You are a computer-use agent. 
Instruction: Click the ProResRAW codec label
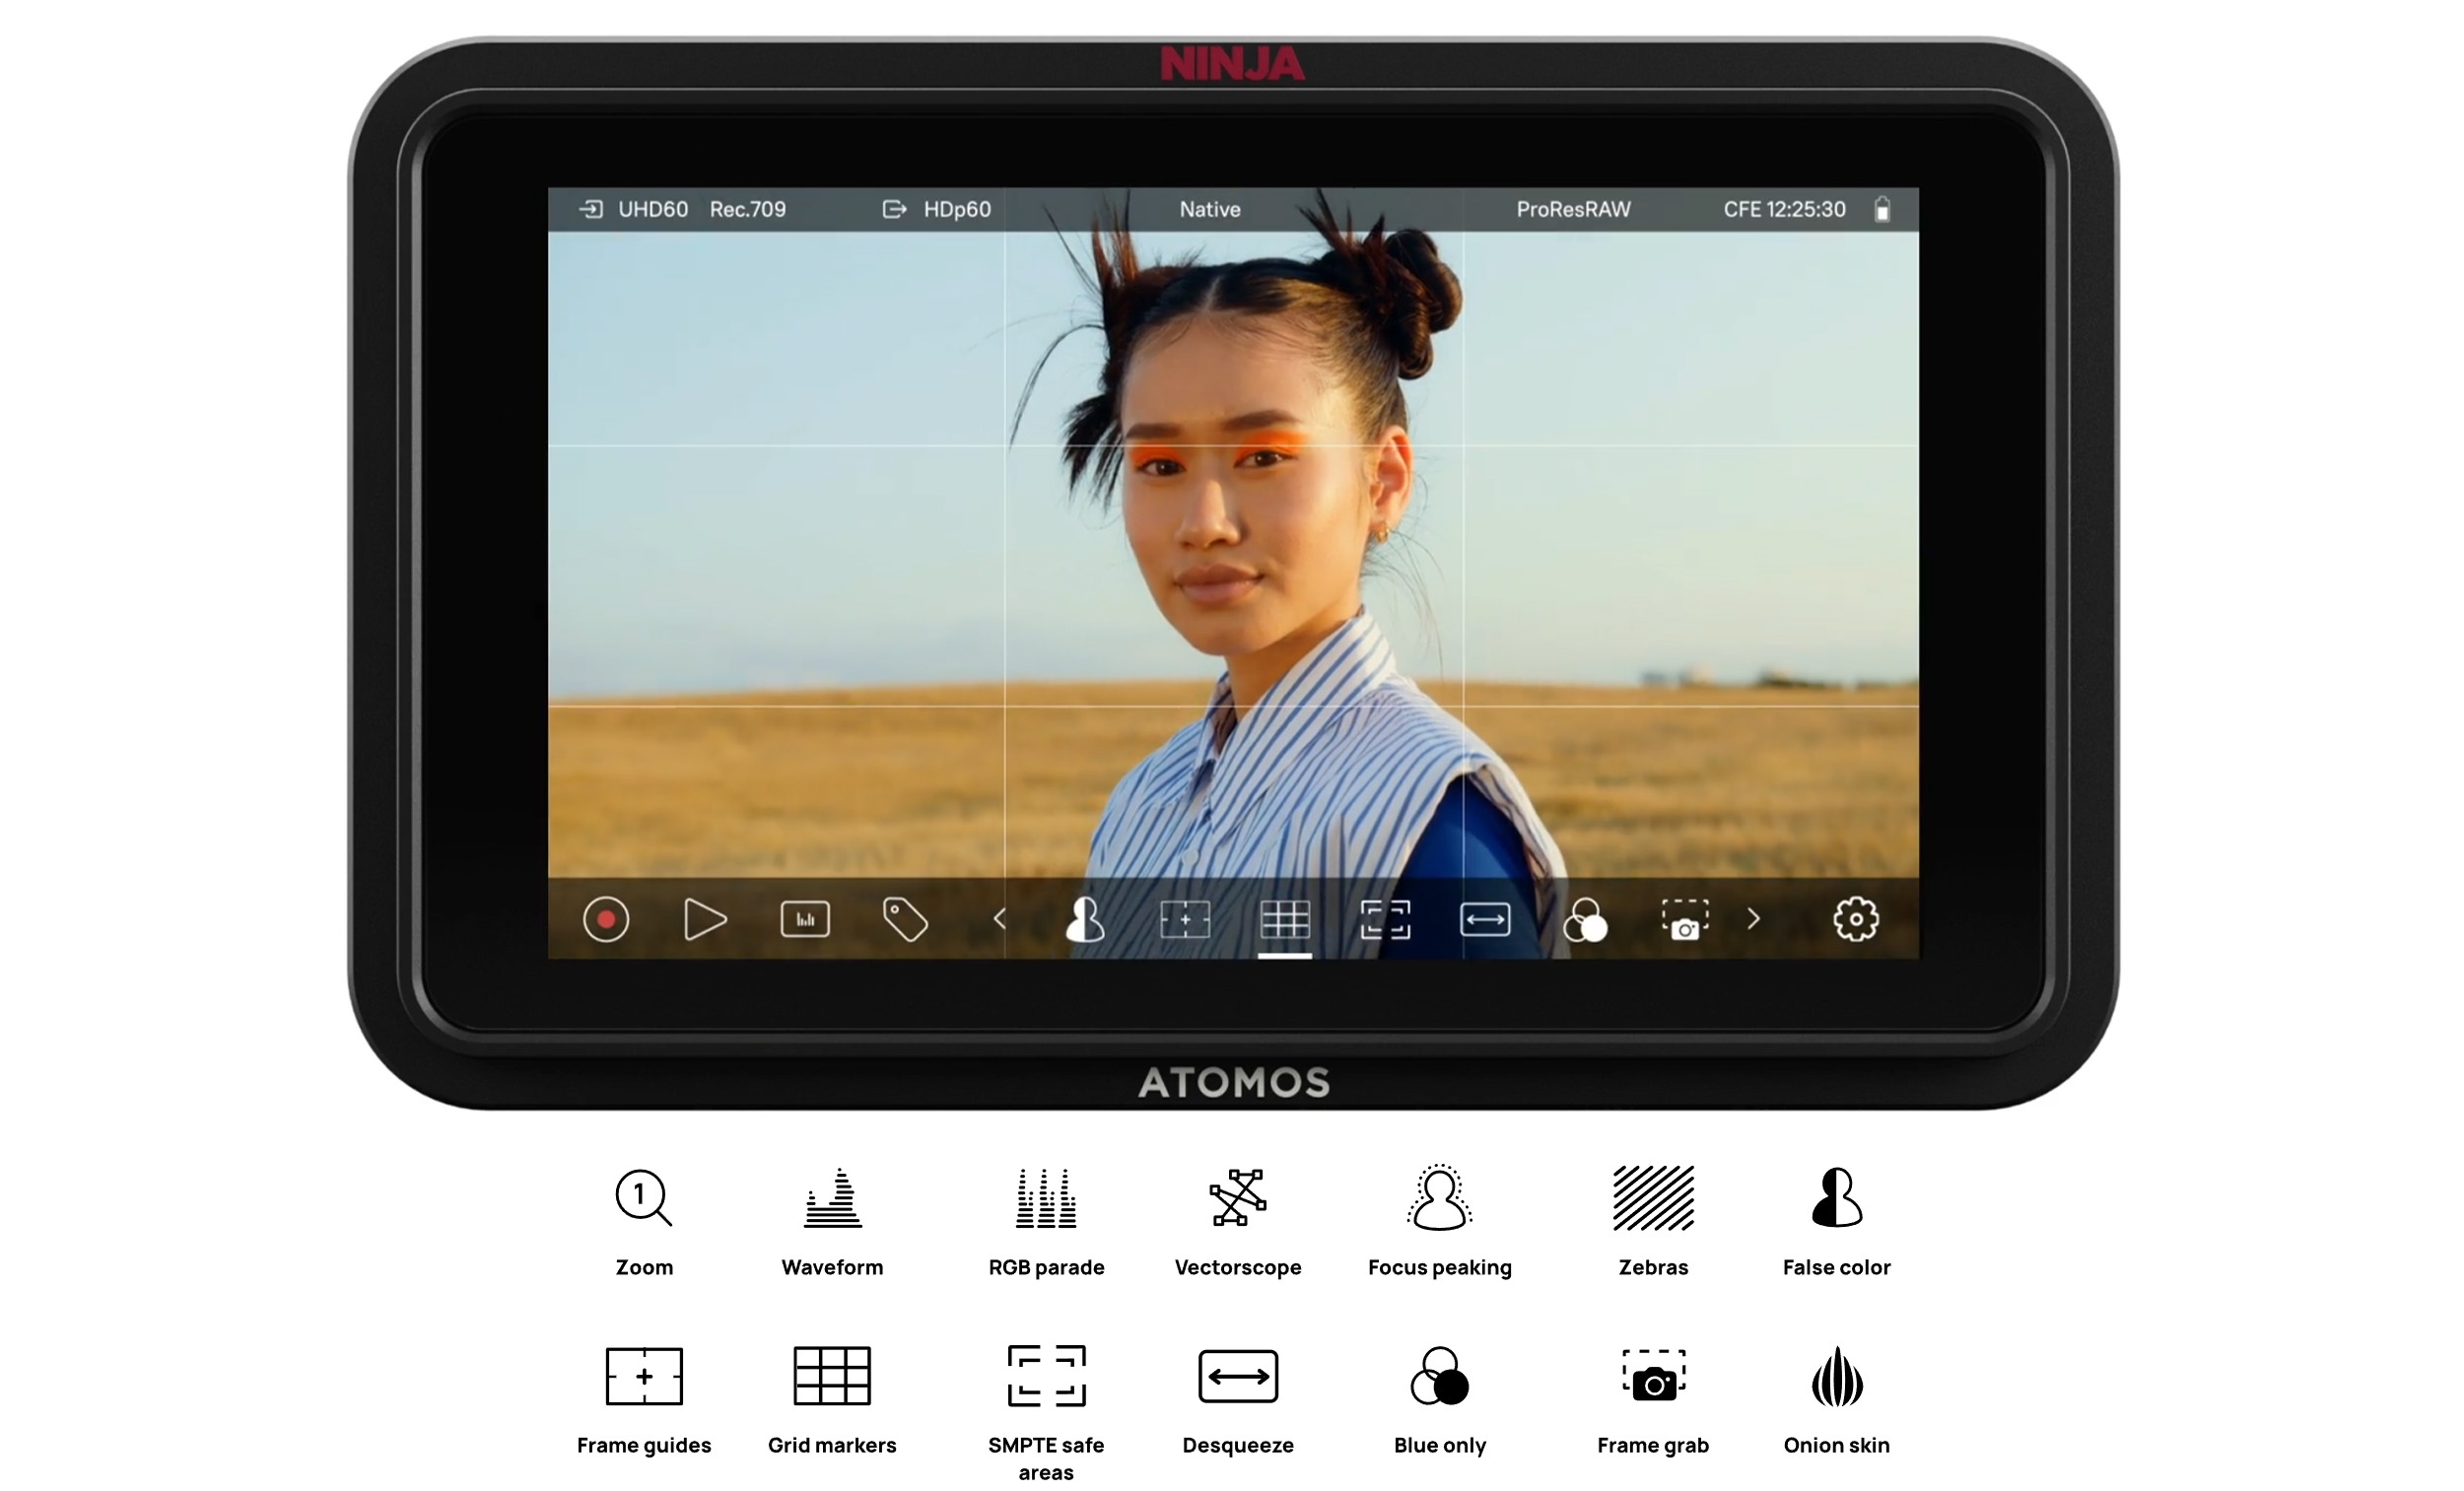1572,209
